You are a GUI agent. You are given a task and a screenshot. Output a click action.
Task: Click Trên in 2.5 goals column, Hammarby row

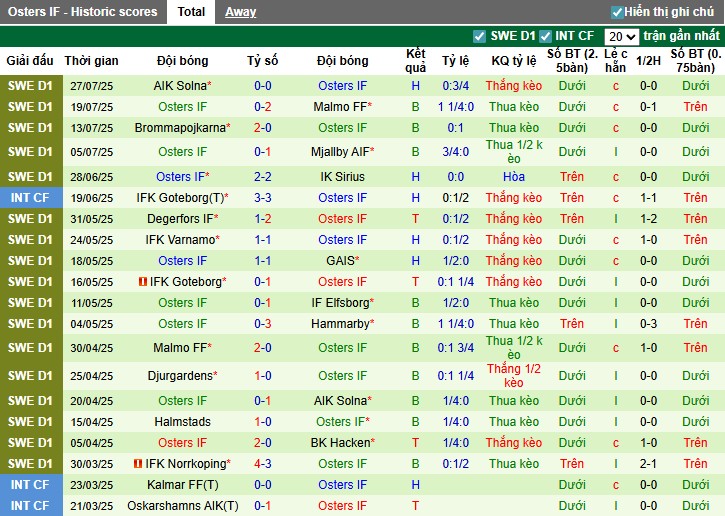coord(572,324)
